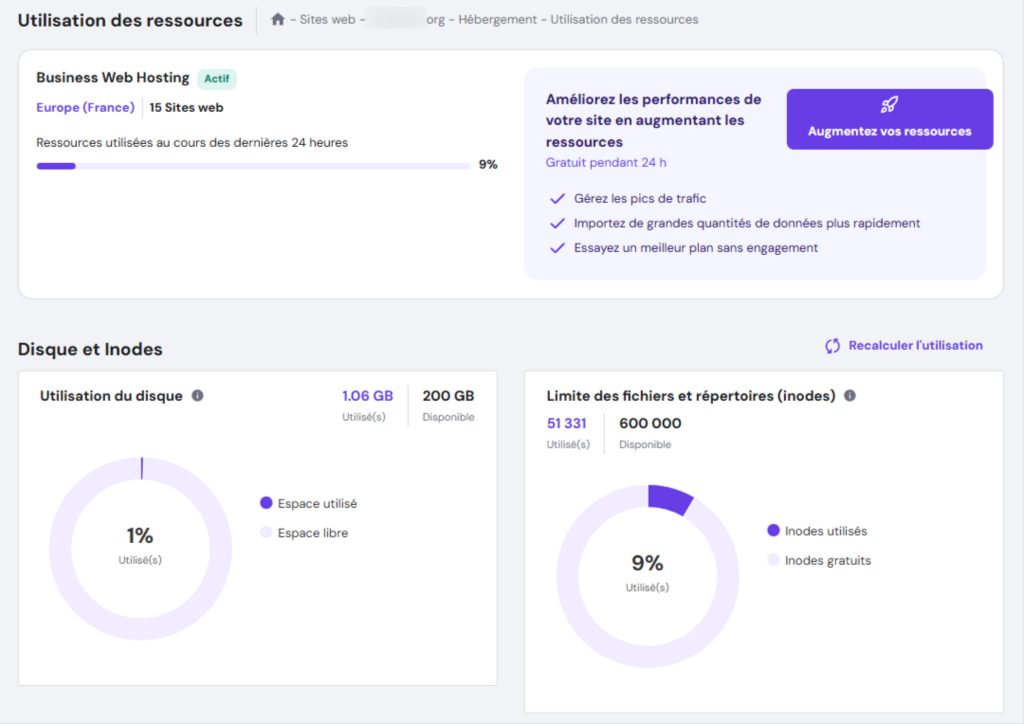
Task: Select the Actif status badge
Action: click(216, 78)
